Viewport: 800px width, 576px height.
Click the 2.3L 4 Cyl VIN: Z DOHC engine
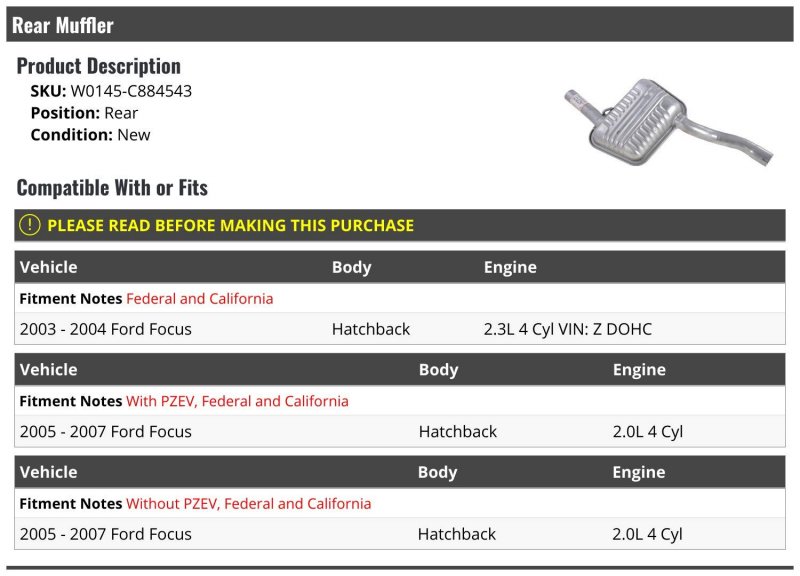[568, 329]
